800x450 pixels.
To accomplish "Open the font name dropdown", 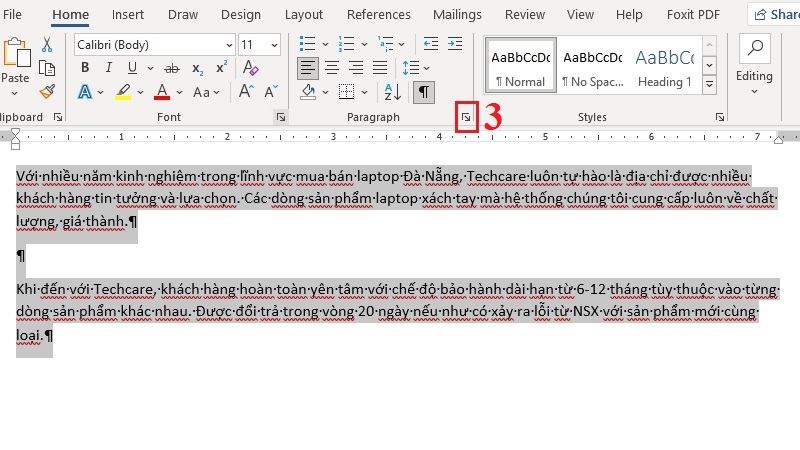I will (229, 45).
